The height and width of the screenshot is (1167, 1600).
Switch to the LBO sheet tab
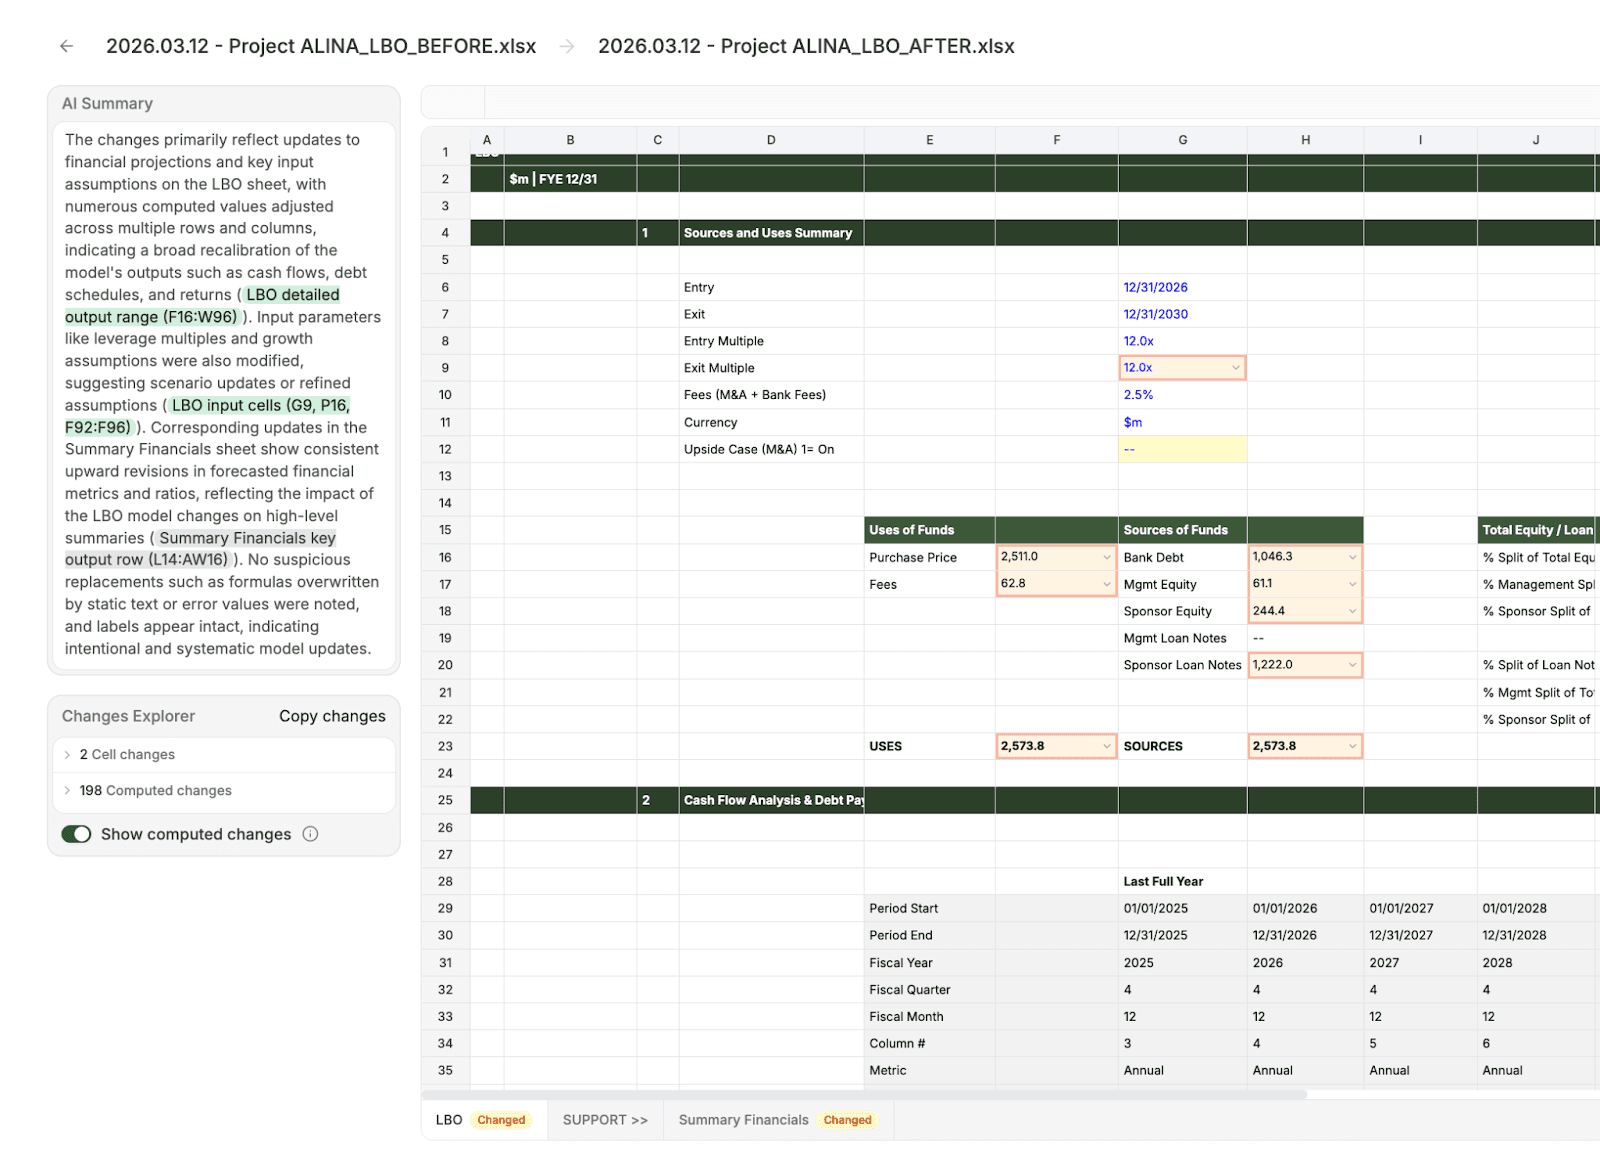click(x=484, y=1120)
